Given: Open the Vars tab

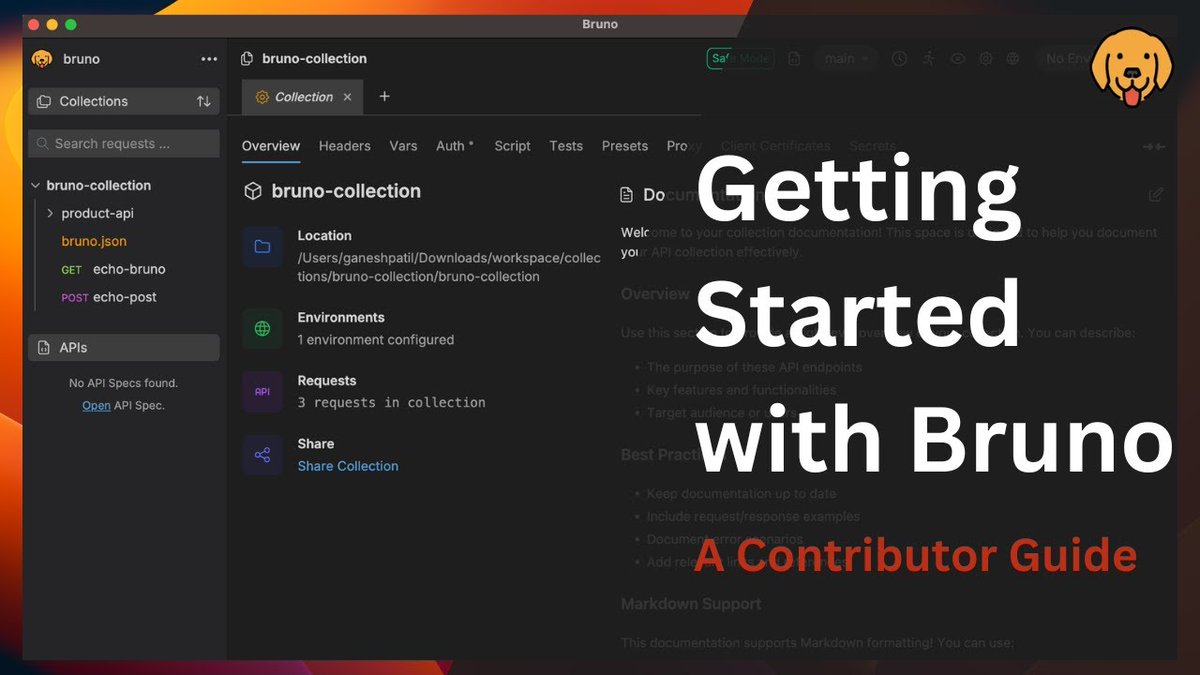Looking at the screenshot, I should (x=403, y=146).
